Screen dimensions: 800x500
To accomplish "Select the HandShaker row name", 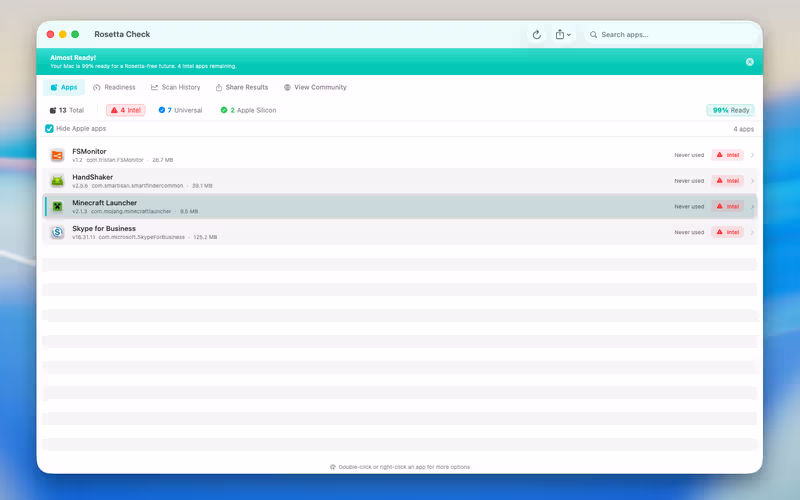I will coord(92,177).
